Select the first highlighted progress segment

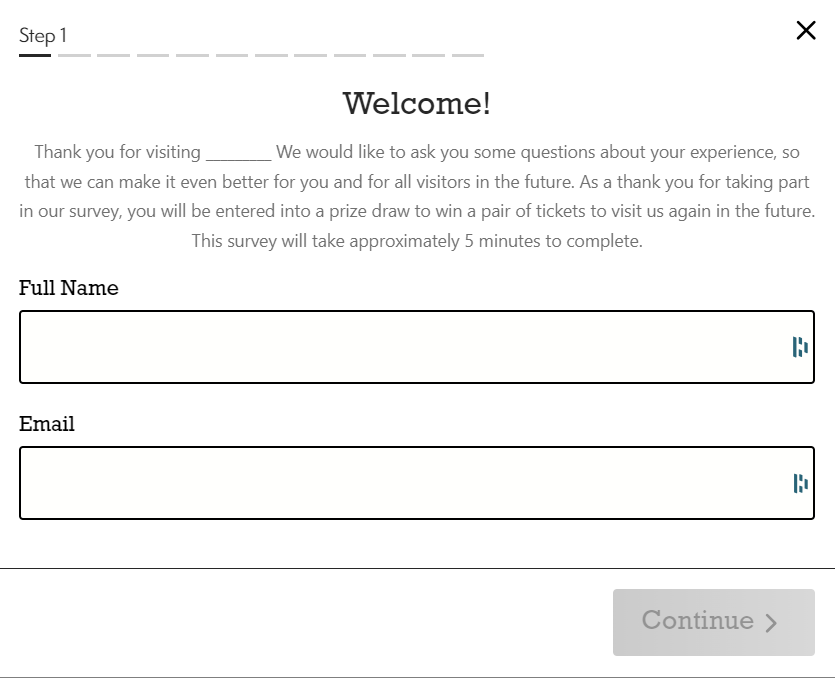[x=34, y=54]
